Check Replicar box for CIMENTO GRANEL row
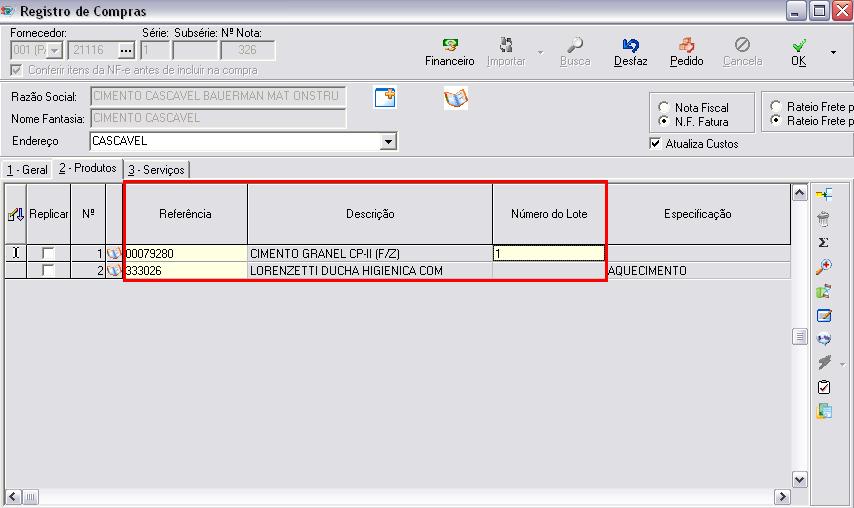 coord(48,254)
